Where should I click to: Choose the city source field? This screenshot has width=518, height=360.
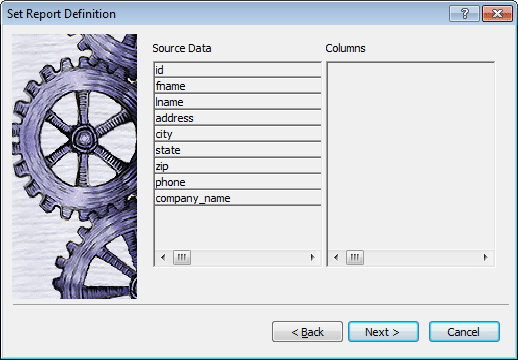tap(238, 134)
